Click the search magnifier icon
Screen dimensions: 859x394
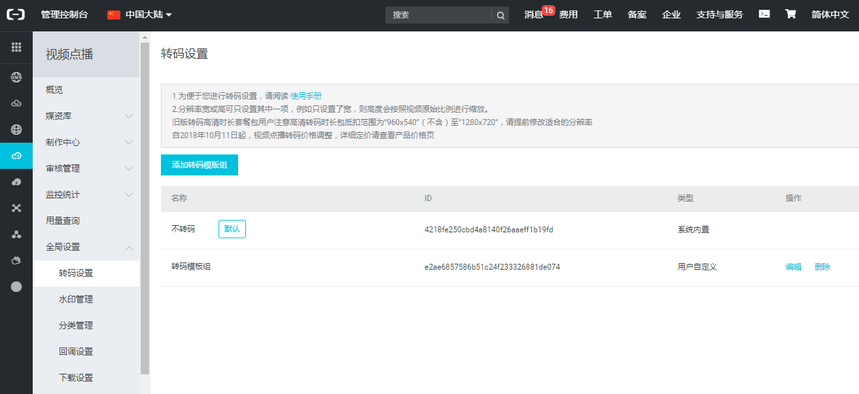point(500,15)
